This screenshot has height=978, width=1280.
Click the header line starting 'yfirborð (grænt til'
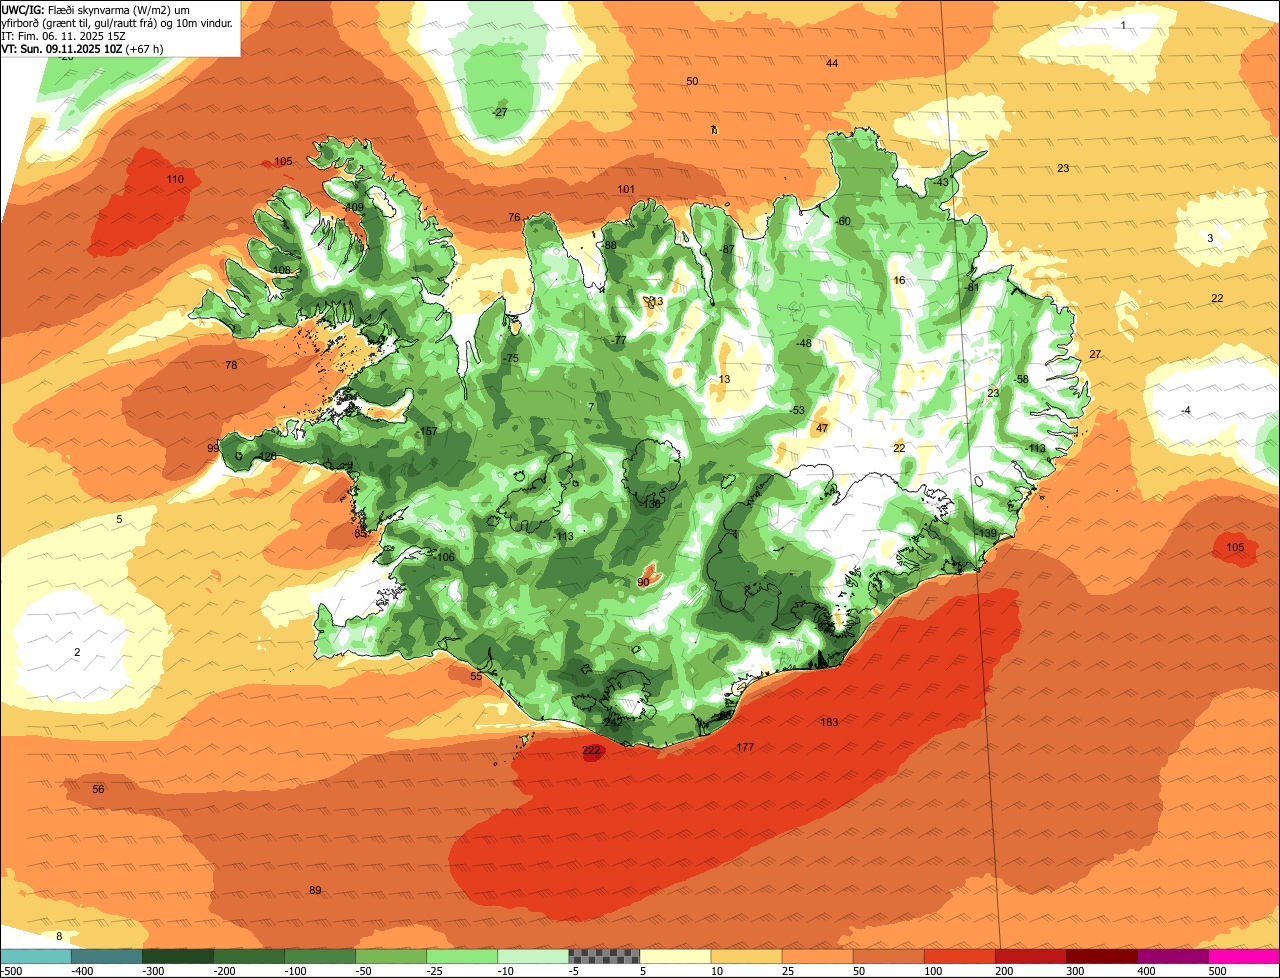click(118, 22)
